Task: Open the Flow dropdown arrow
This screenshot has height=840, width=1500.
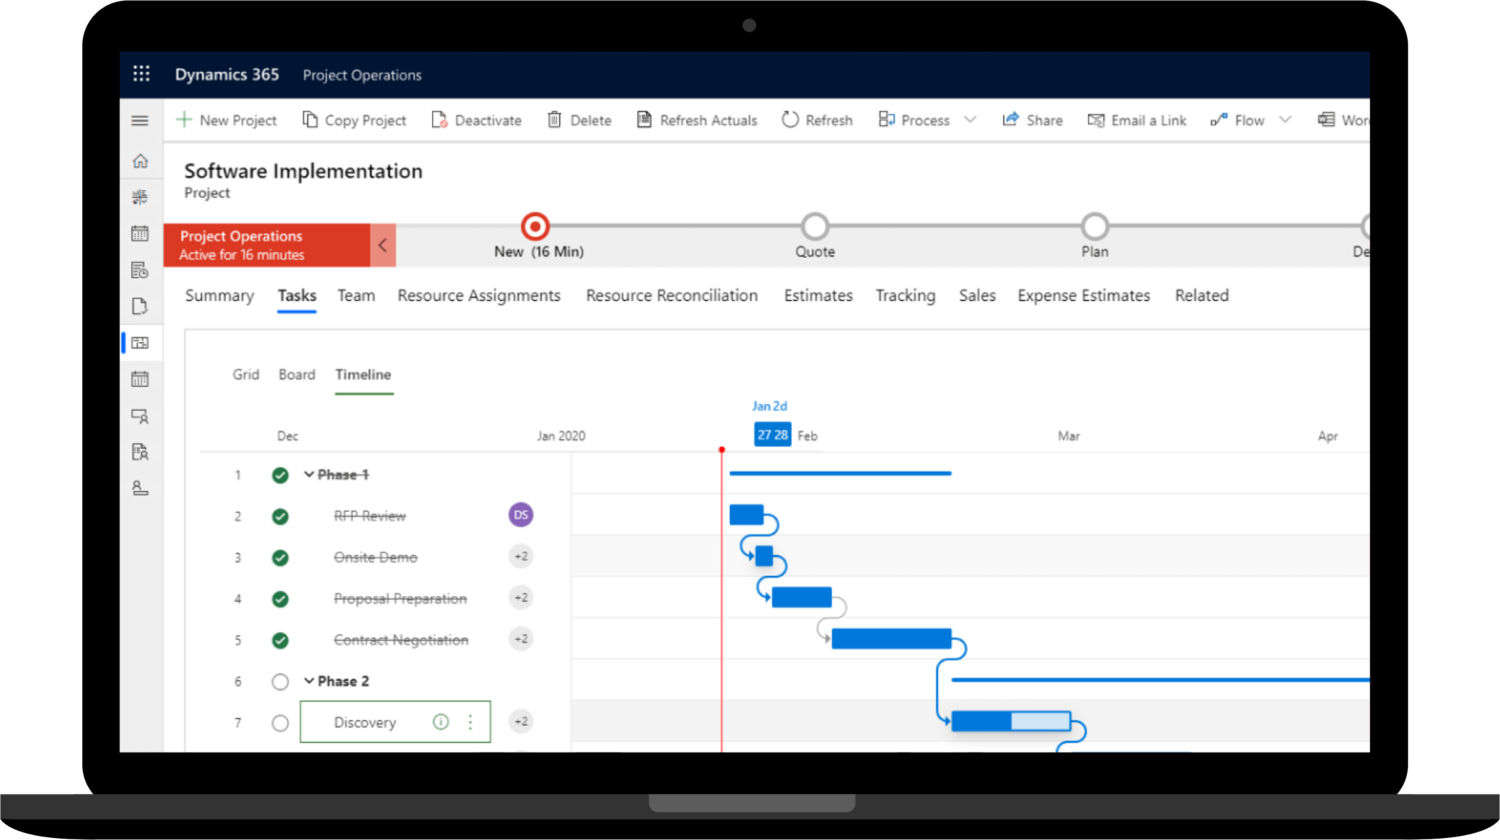Action: pyautogui.click(x=1285, y=120)
